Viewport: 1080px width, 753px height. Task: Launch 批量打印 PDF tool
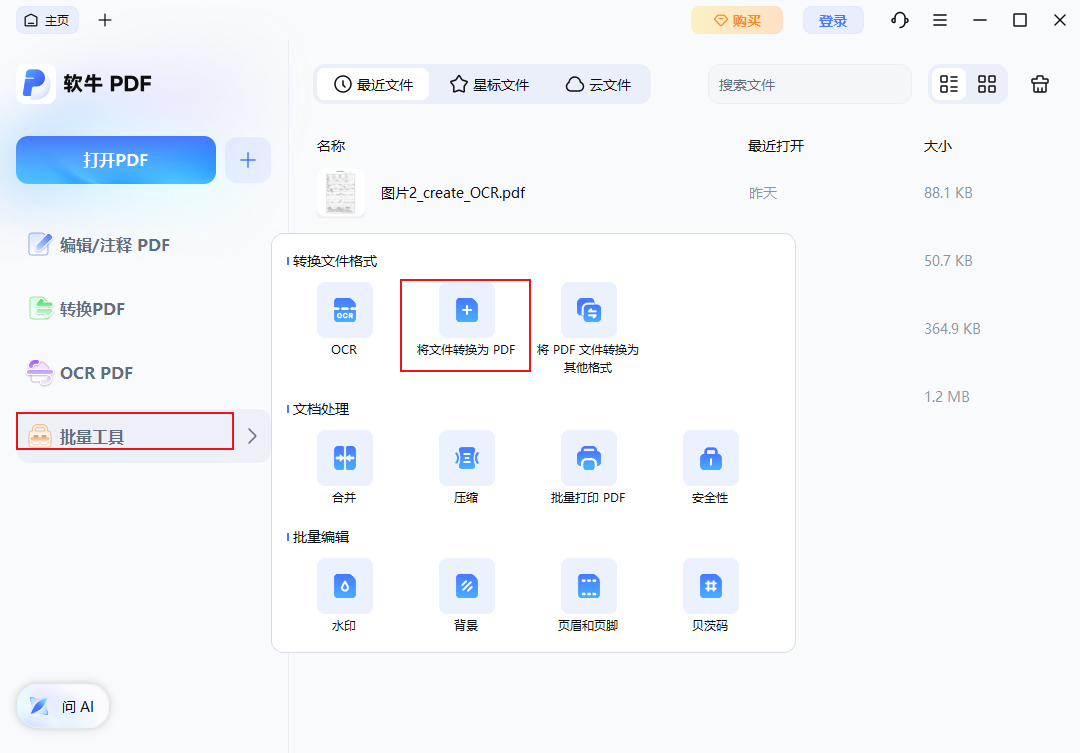(x=588, y=458)
